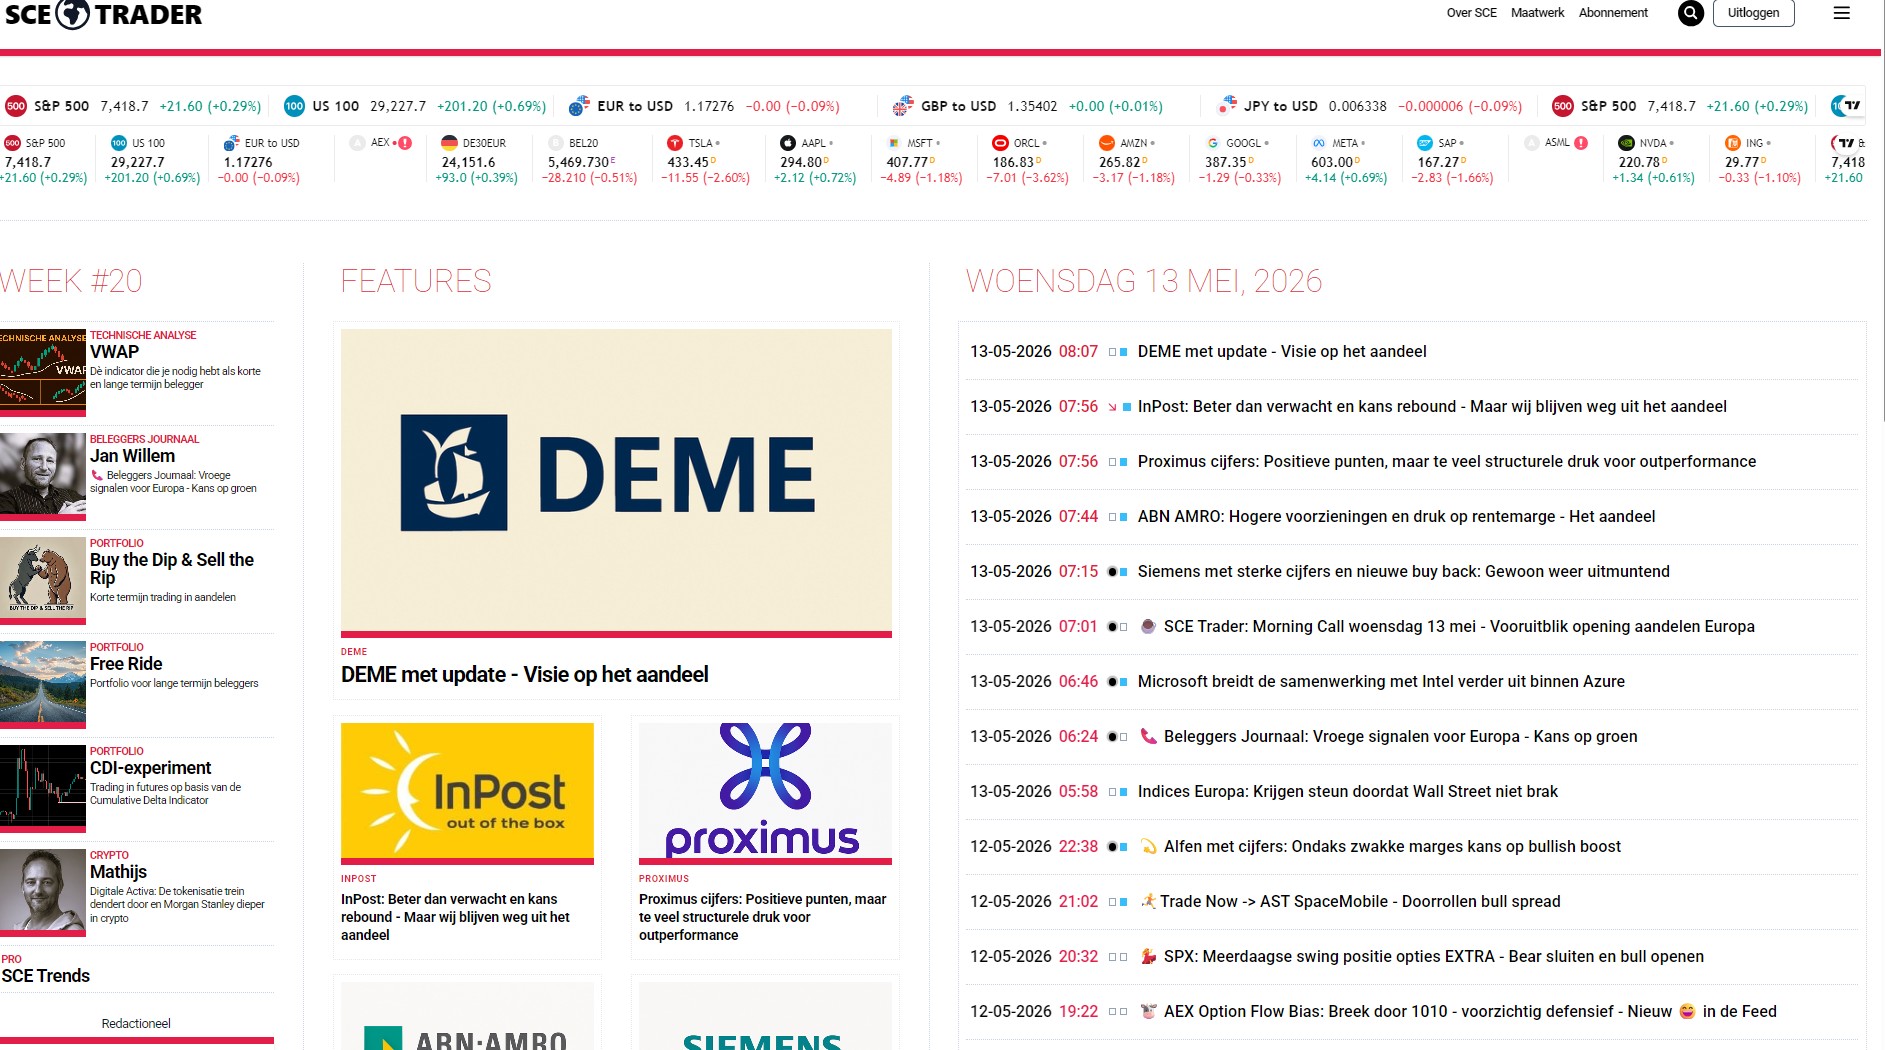Image resolution: width=1885 pixels, height=1050 pixels.
Task: Open InPost Beter dan verwacht news list item
Action: [x=1432, y=406]
